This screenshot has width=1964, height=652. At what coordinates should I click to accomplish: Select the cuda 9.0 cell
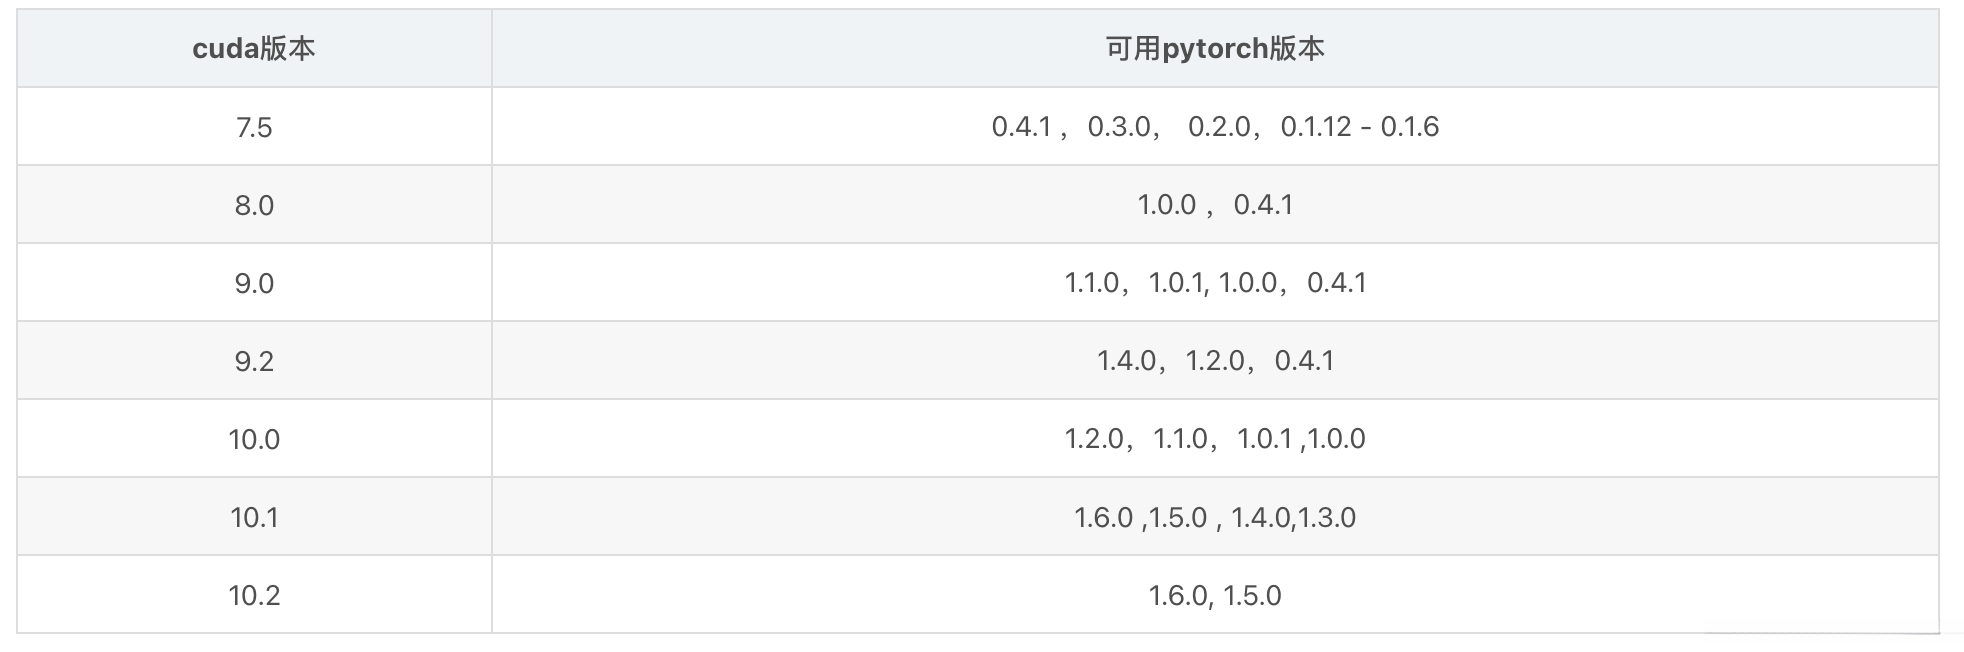coord(254,283)
